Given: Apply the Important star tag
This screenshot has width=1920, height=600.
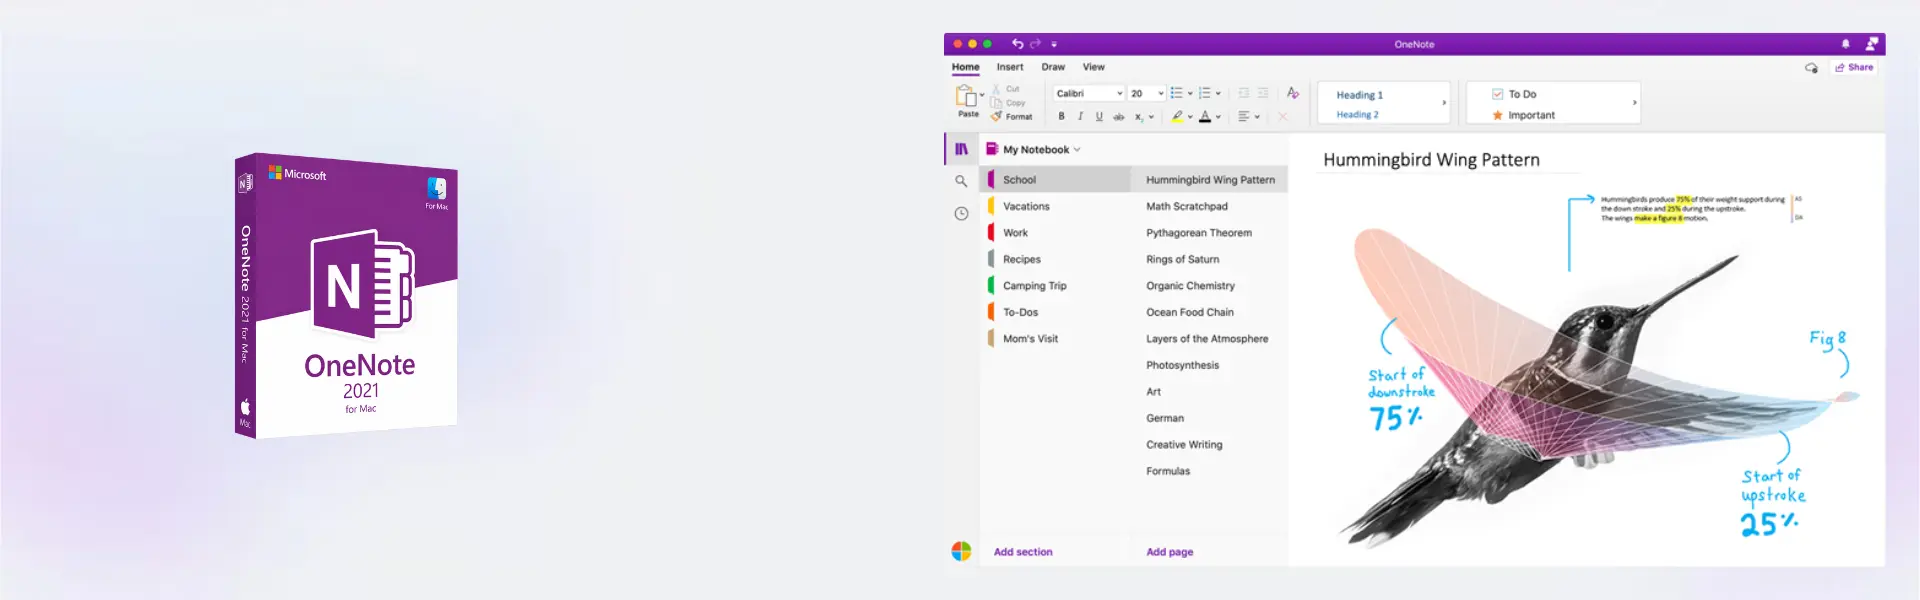Looking at the screenshot, I should pos(1523,115).
